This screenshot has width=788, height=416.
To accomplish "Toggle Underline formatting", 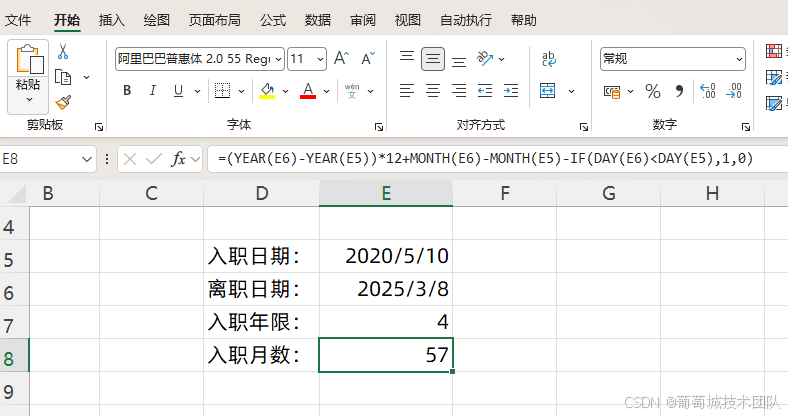I will coord(178,90).
